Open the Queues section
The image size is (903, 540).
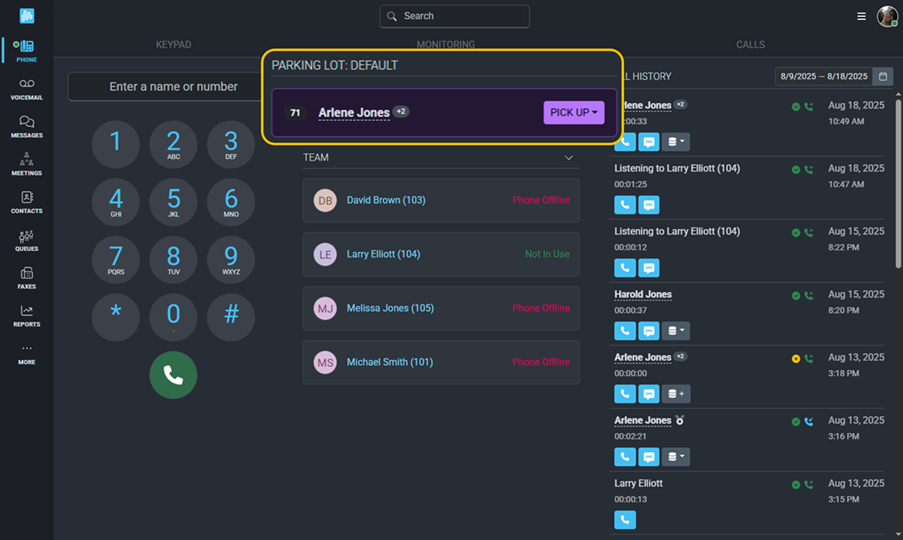[x=26, y=240]
